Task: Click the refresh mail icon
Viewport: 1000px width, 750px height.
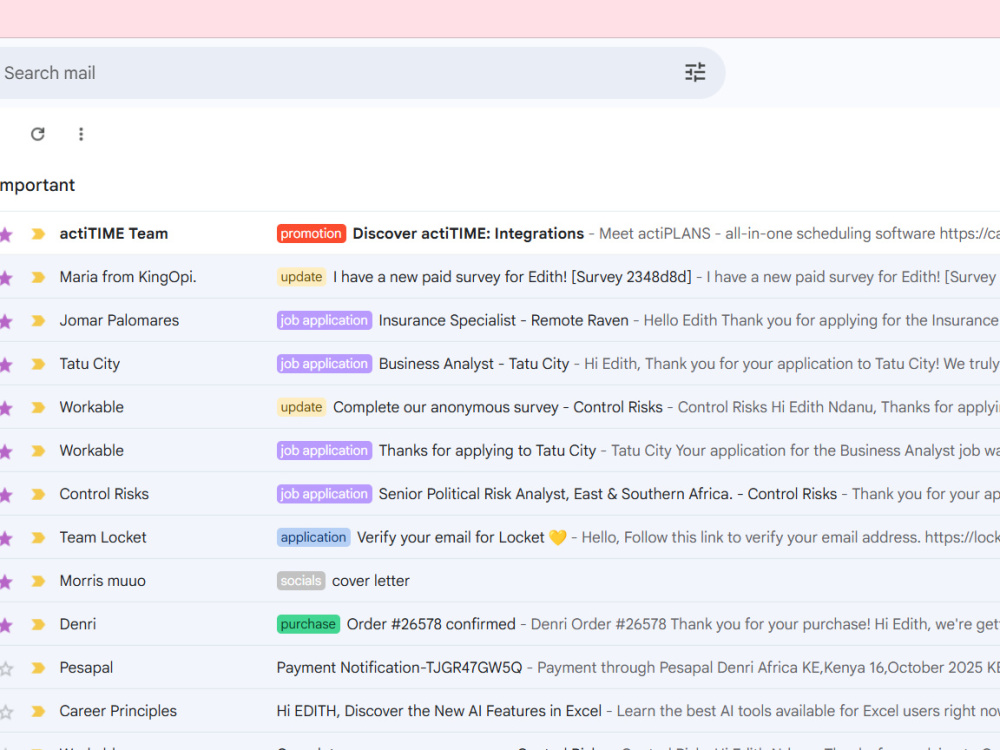Action: click(x=38, y=134)
